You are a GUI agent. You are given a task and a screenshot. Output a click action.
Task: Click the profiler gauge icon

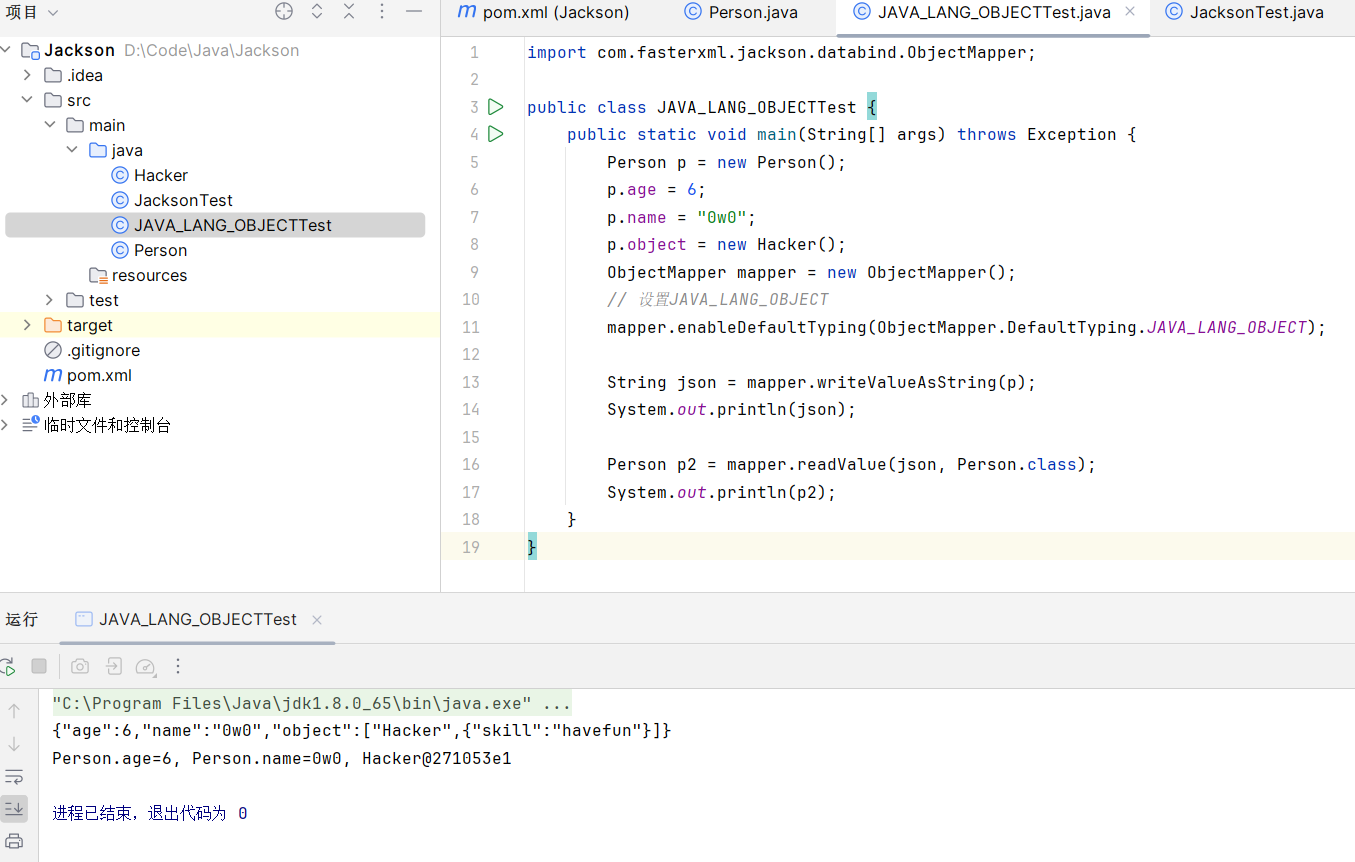[x=146, y=666]
